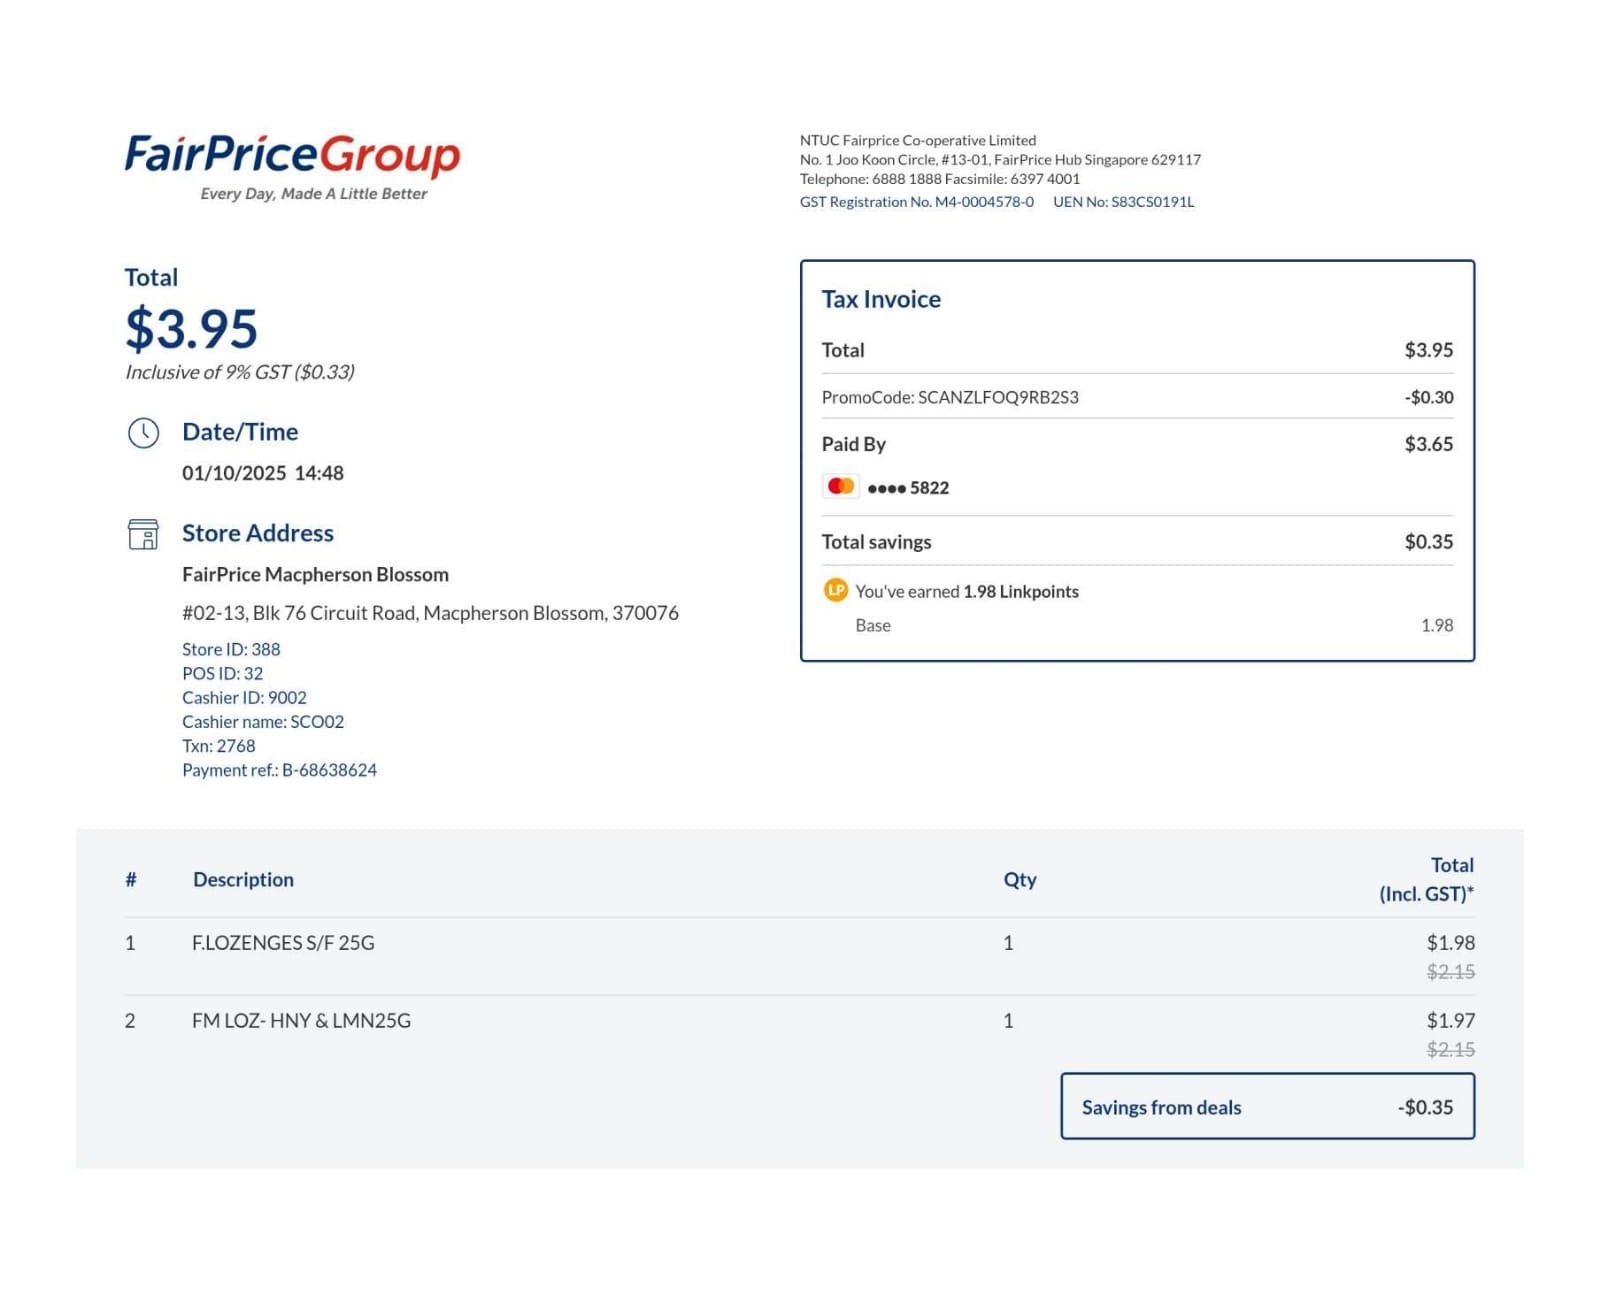Select the tagline "Every Day, Made A Little Better"
This screenshot has height=1302, width=1600.
[x=314, y=194]
